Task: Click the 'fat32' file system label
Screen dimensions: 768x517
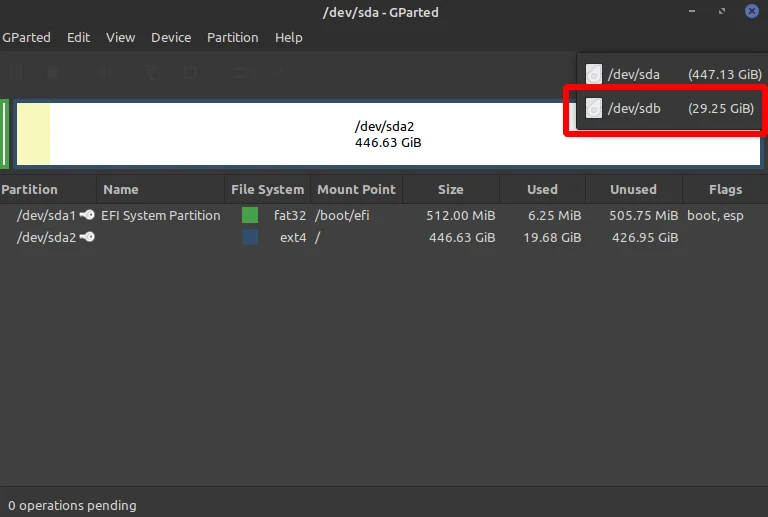Action: pyautogui.click(x=290, y=215)
